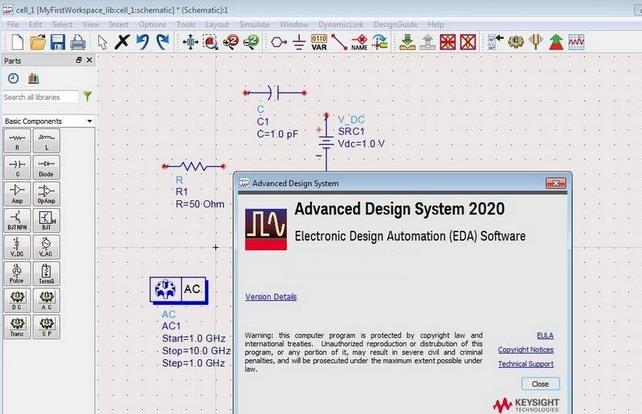The height and width of the screenshot is (414, 642).
Task: Select the AC simulation controller on schematic
Action: (179, 290)
